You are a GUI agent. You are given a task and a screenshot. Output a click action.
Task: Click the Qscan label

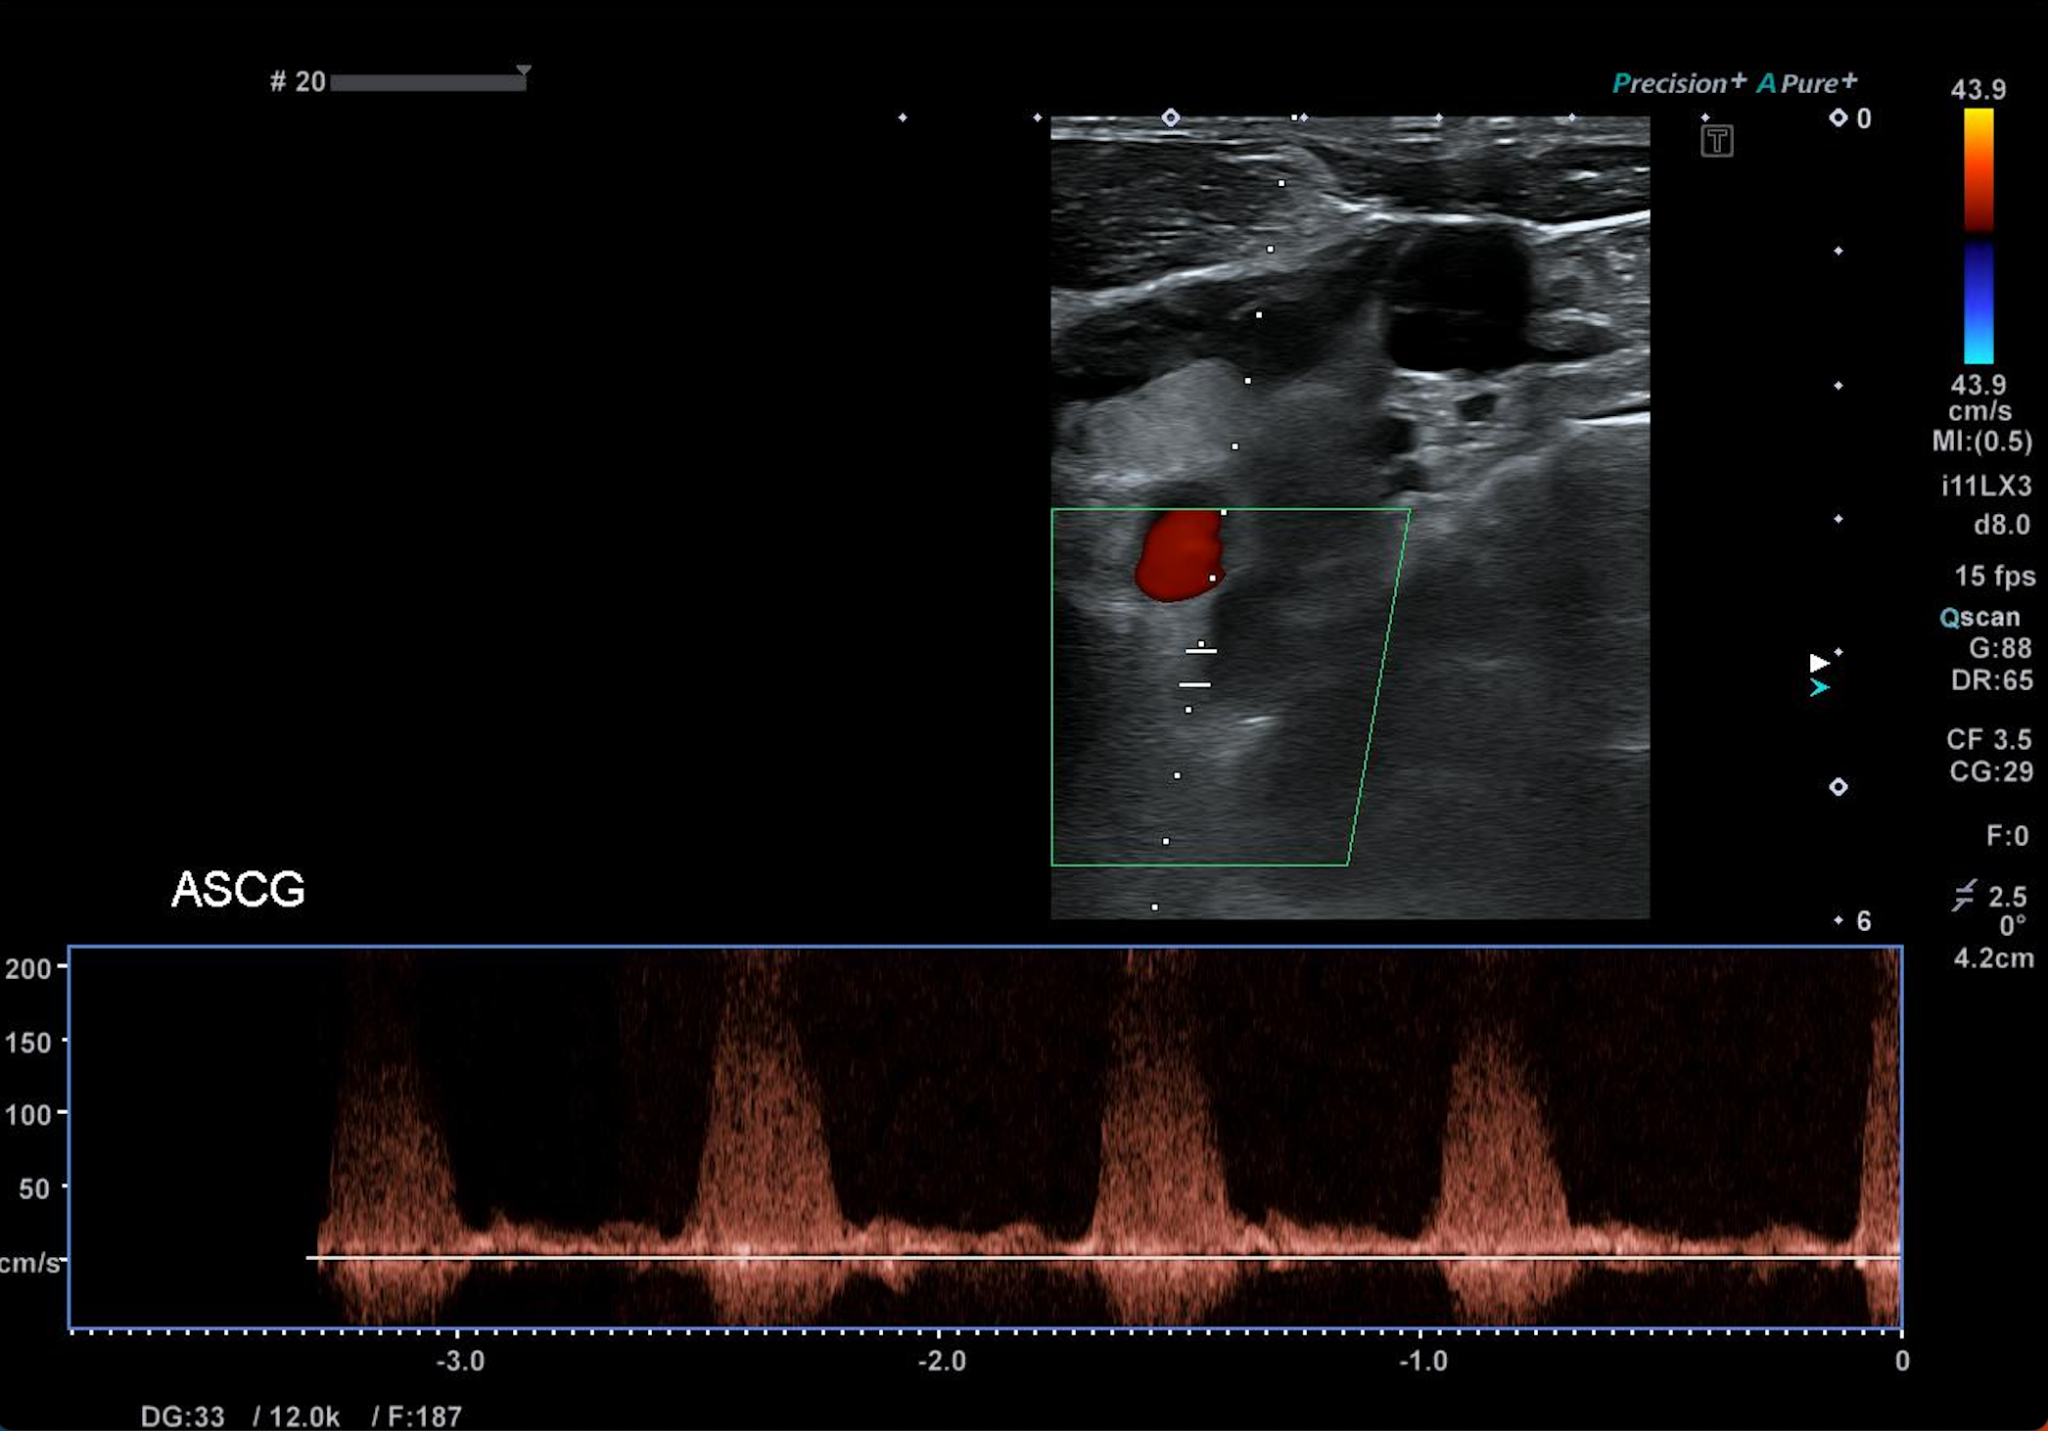1979,617
